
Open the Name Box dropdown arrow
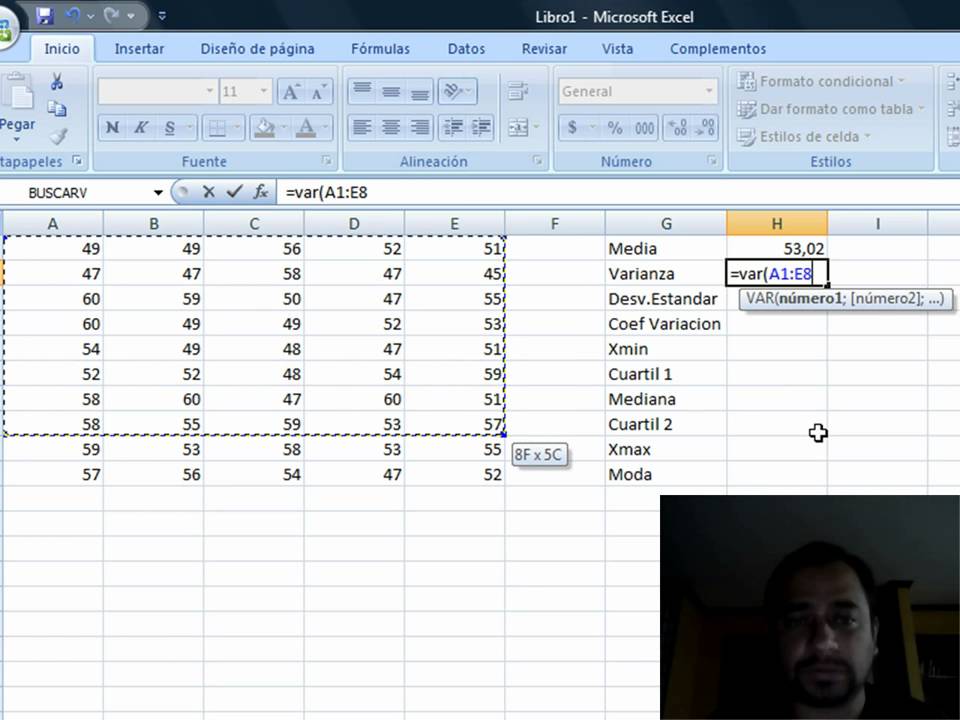158,193
